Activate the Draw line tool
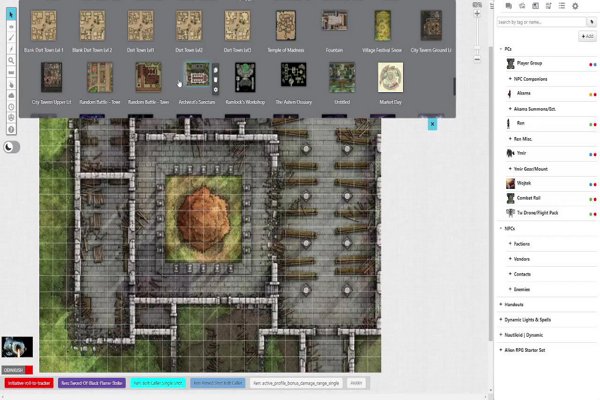This screenshot has height=400, width=600. pyautogui.click(x=11, y=38)
